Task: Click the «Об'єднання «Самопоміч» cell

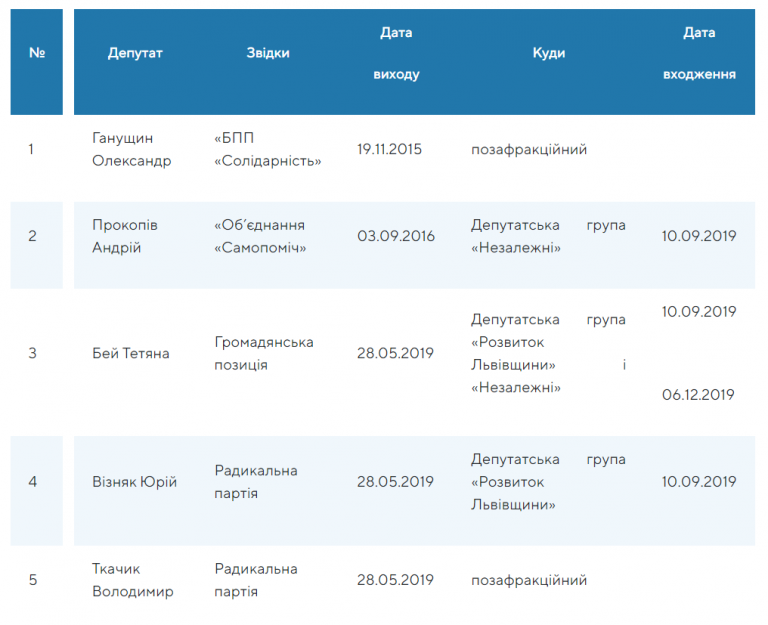Action: pos(260,236)
